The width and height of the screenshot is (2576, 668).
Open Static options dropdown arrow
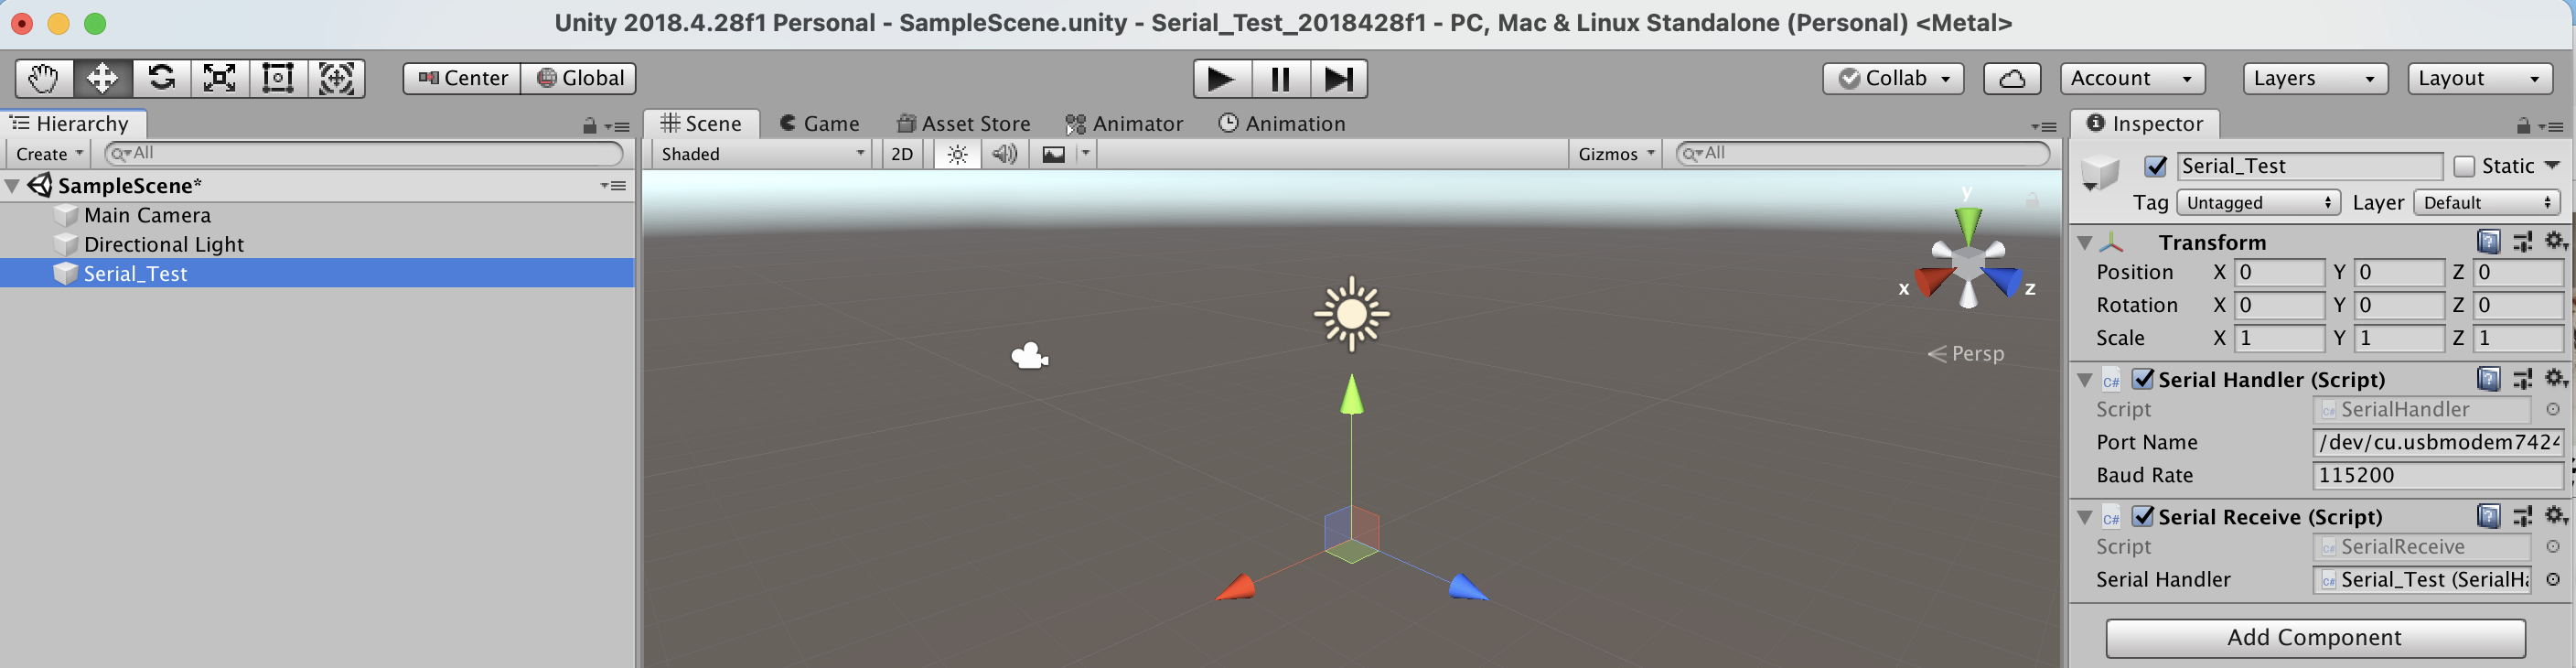(x=2552, y=165)
